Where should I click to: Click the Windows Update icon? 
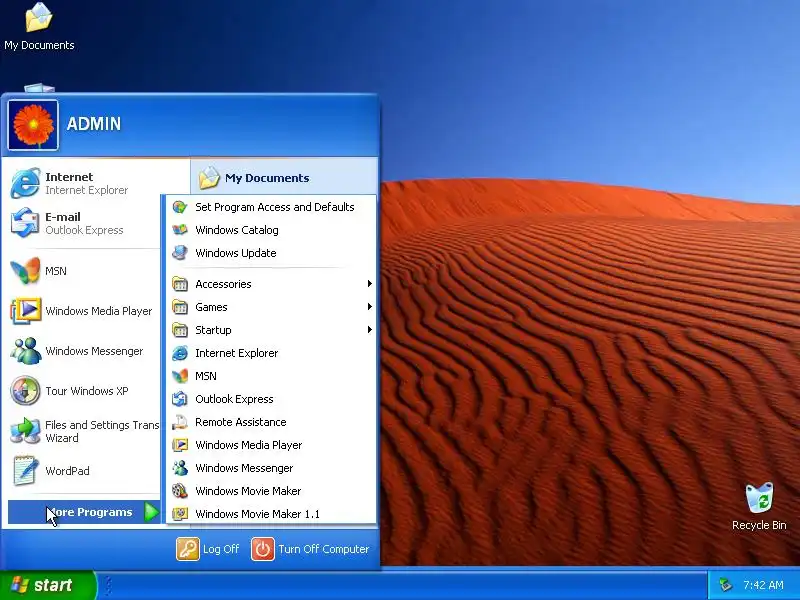pos(180,253)
